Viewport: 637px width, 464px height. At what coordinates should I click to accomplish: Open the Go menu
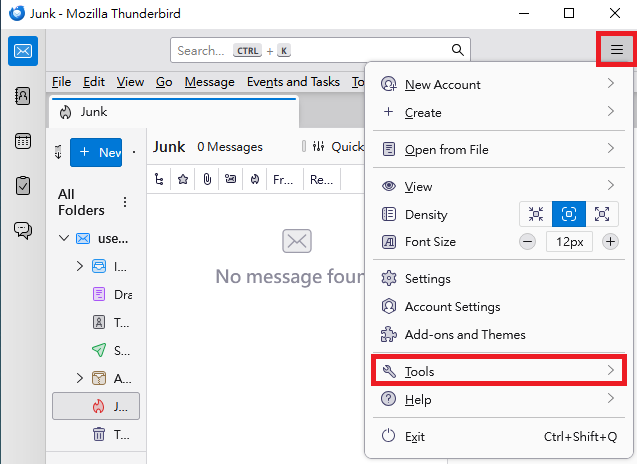164,82
